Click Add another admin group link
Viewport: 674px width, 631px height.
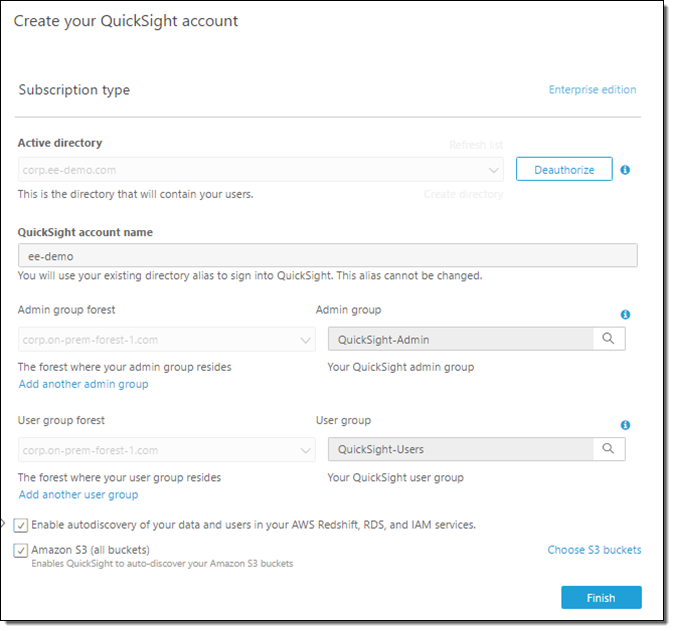tap(83, 384)
